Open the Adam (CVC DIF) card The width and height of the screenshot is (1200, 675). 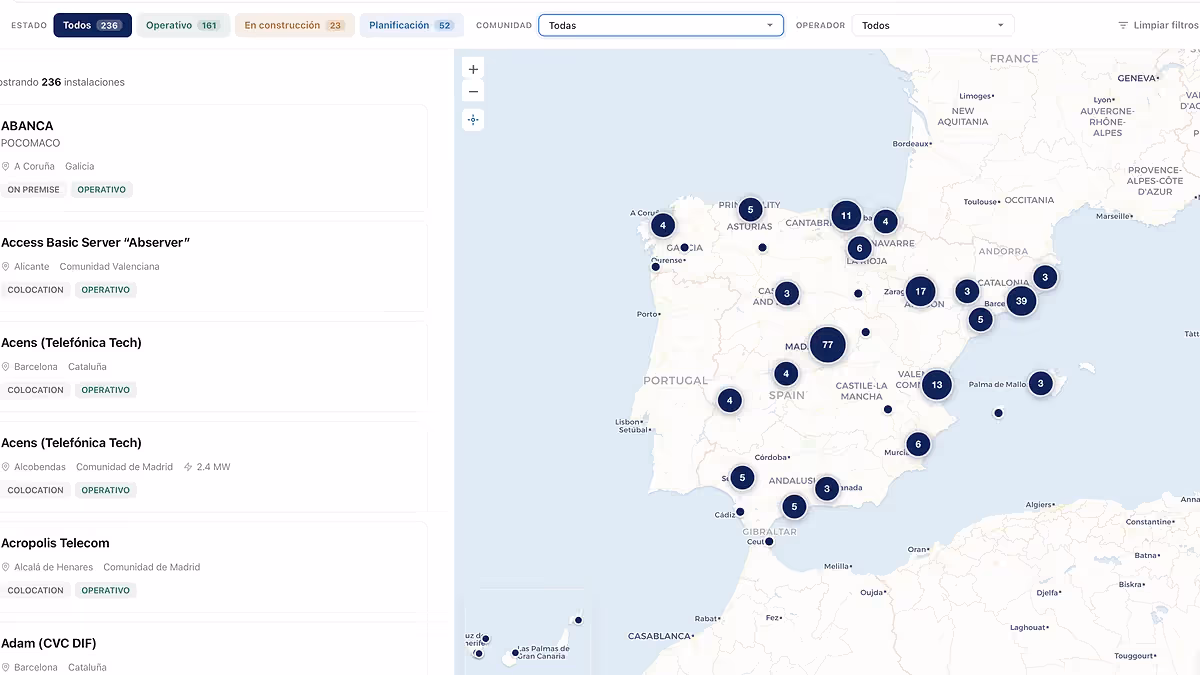click(x=214, y=649)
